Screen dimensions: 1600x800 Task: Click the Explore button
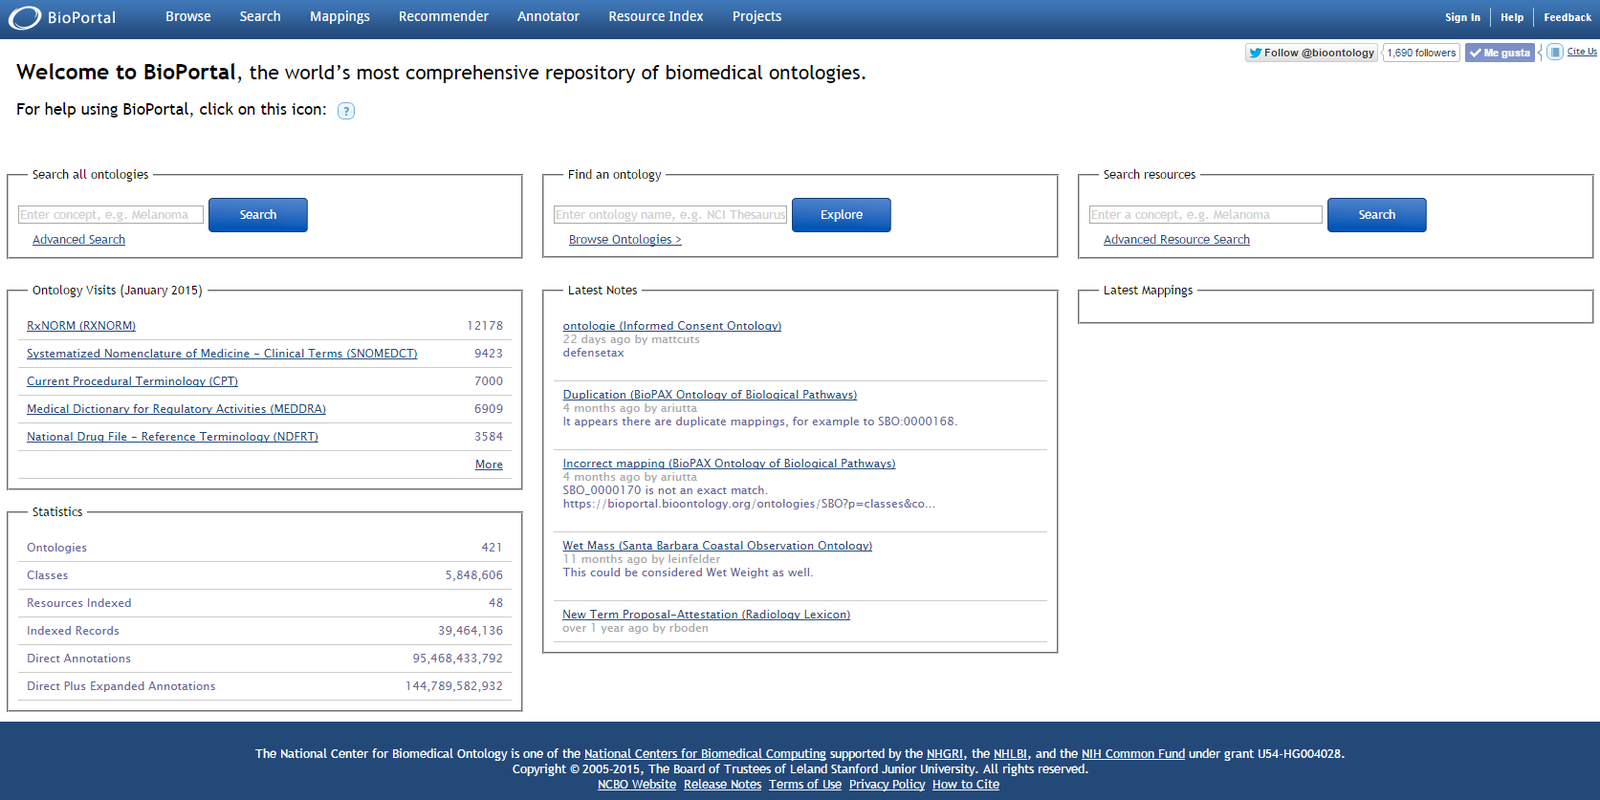841,215
